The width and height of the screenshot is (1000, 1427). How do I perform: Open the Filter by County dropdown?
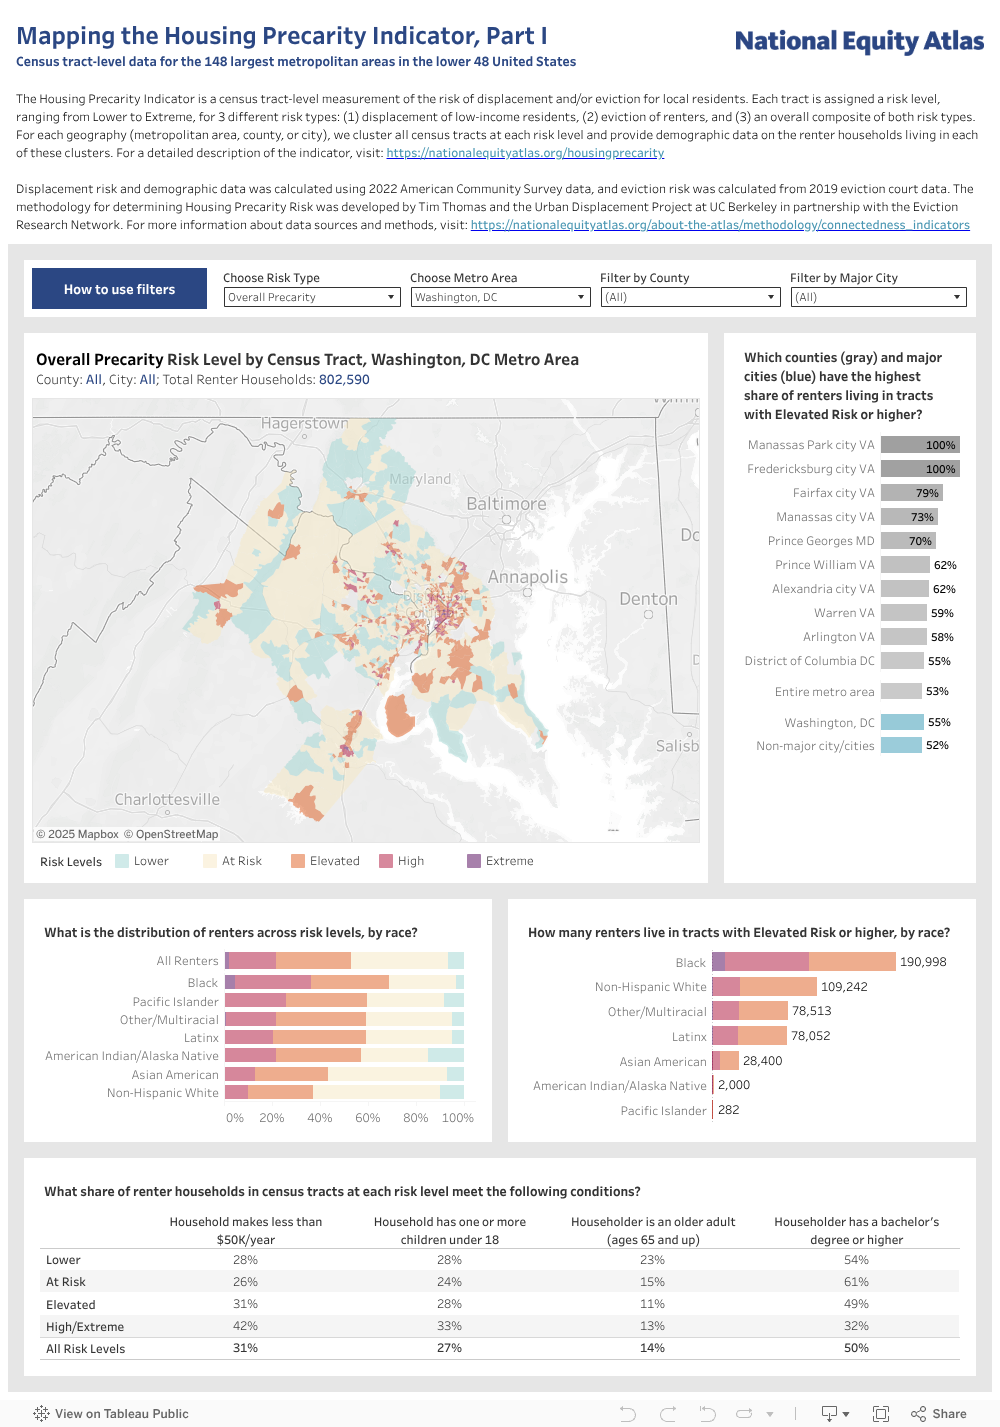pyautogui.click(x=690, y=297)
